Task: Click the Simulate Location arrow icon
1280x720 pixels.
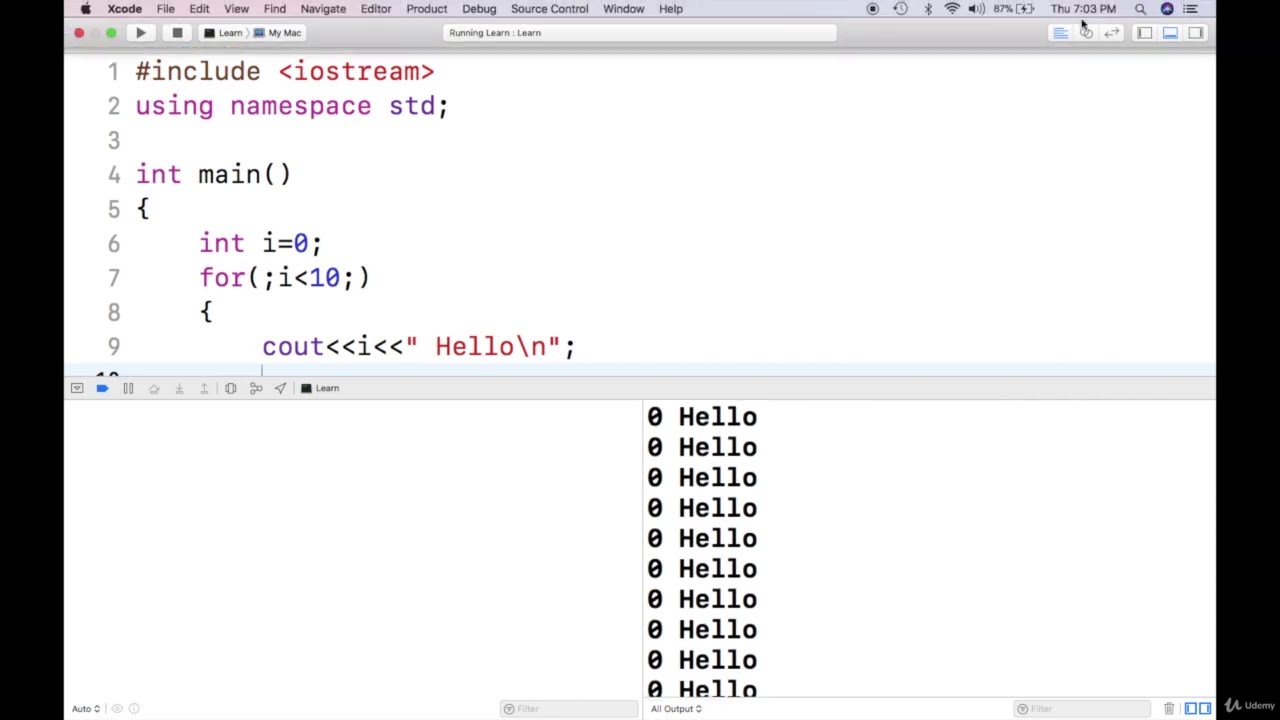Action: (x=281, y=388)
